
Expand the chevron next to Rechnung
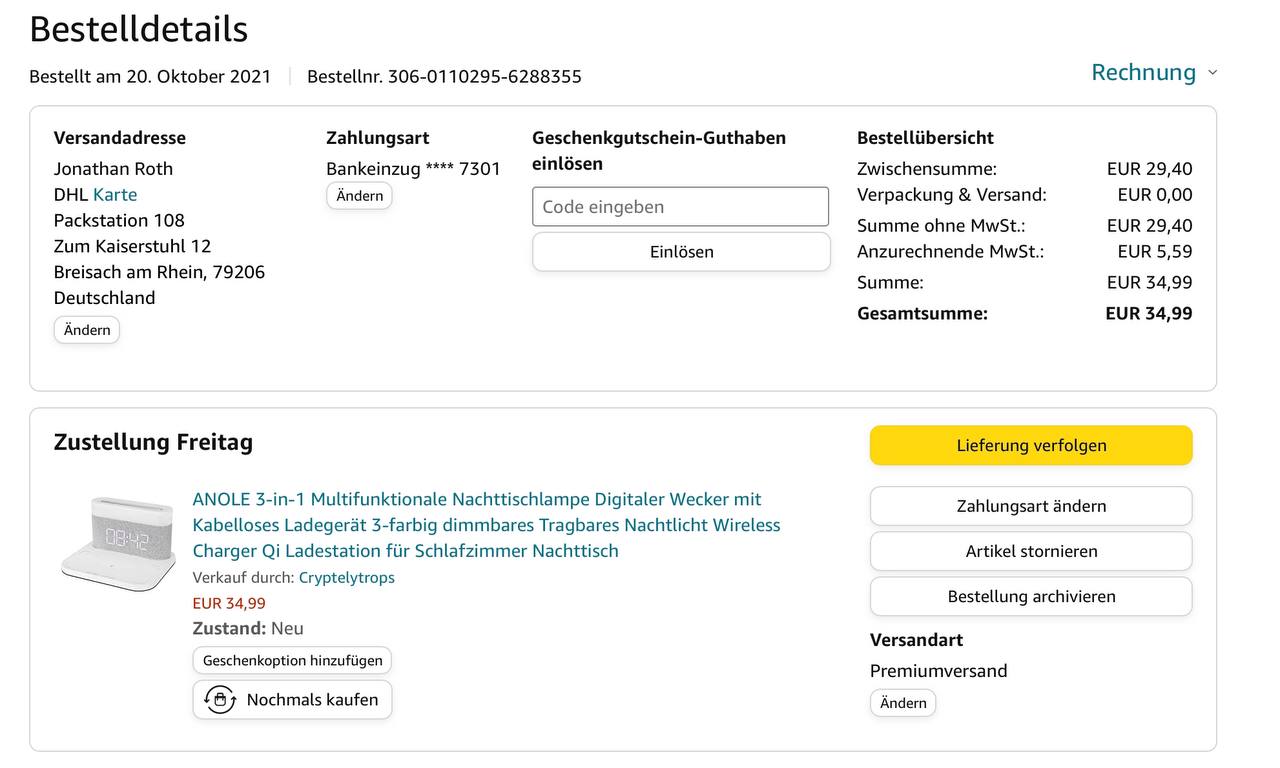point(1213,73)
